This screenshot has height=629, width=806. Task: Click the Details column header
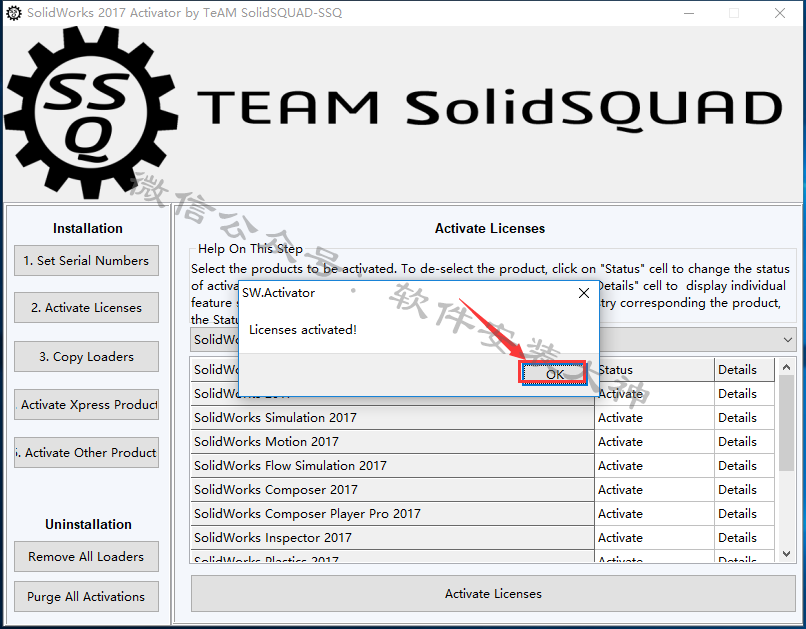click(744, 369)
